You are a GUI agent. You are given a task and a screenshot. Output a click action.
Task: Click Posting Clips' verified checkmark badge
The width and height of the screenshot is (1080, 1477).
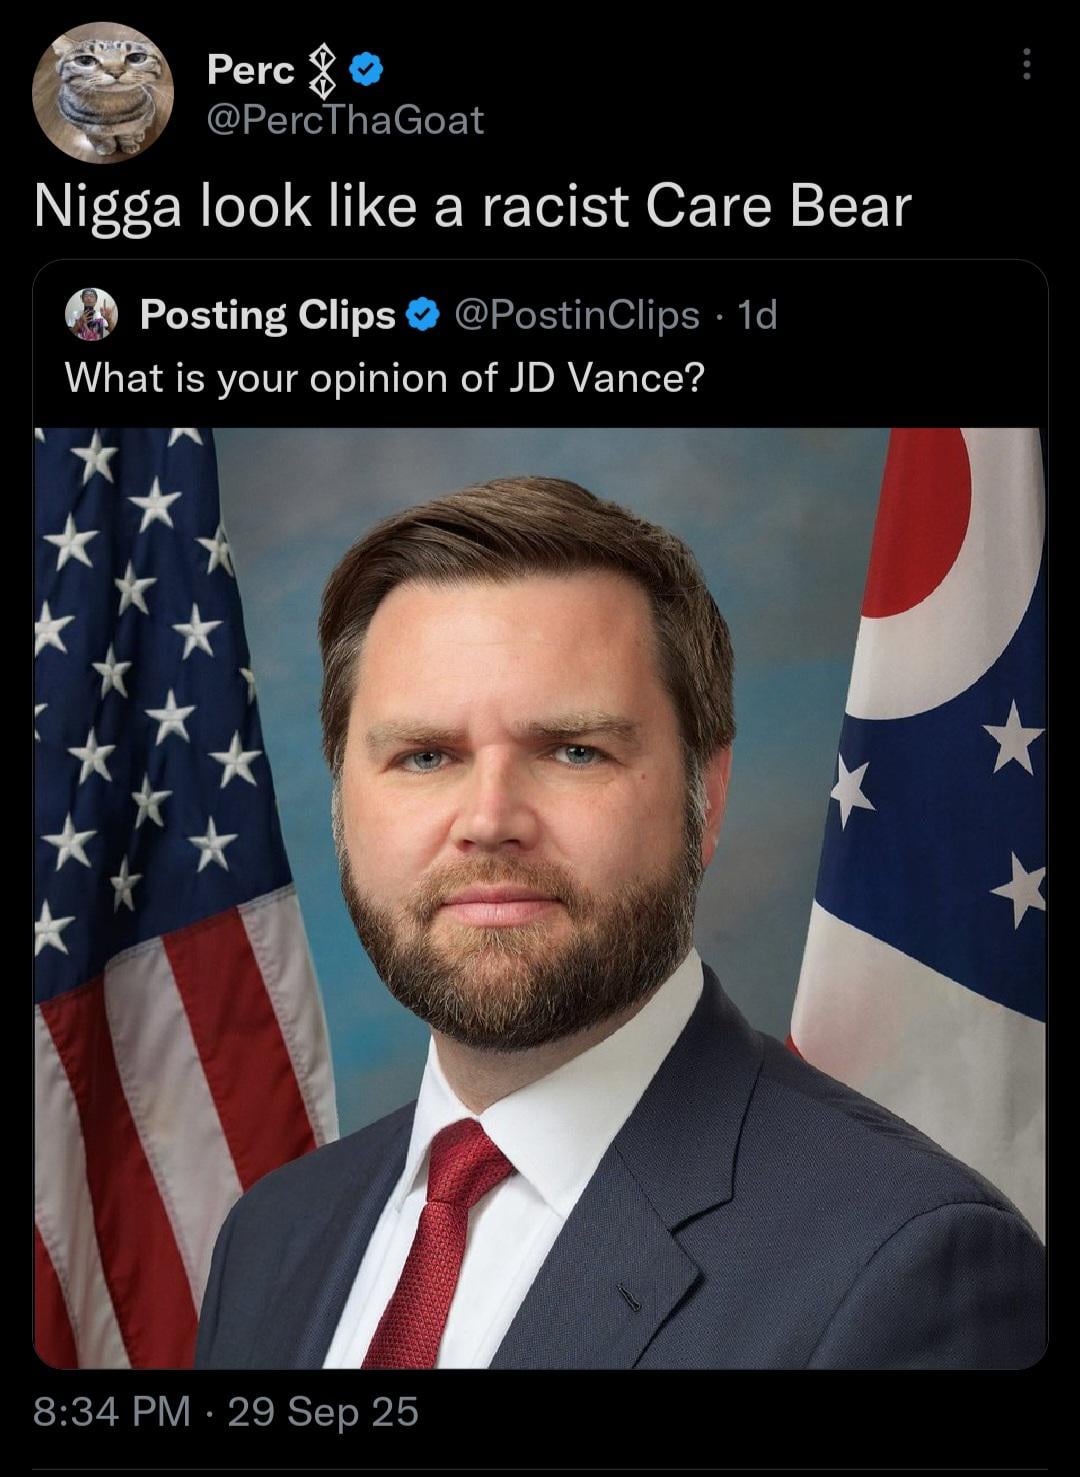click(x=424, y=315)
